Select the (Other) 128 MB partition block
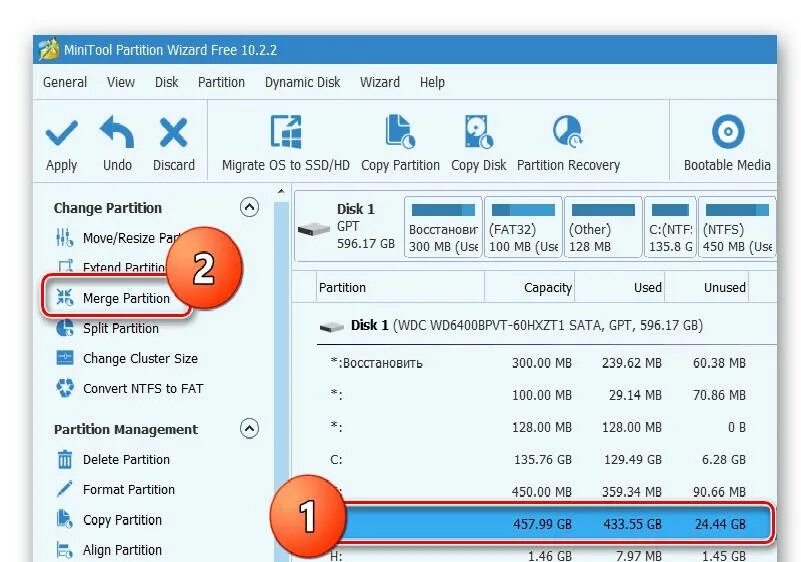 603,227
